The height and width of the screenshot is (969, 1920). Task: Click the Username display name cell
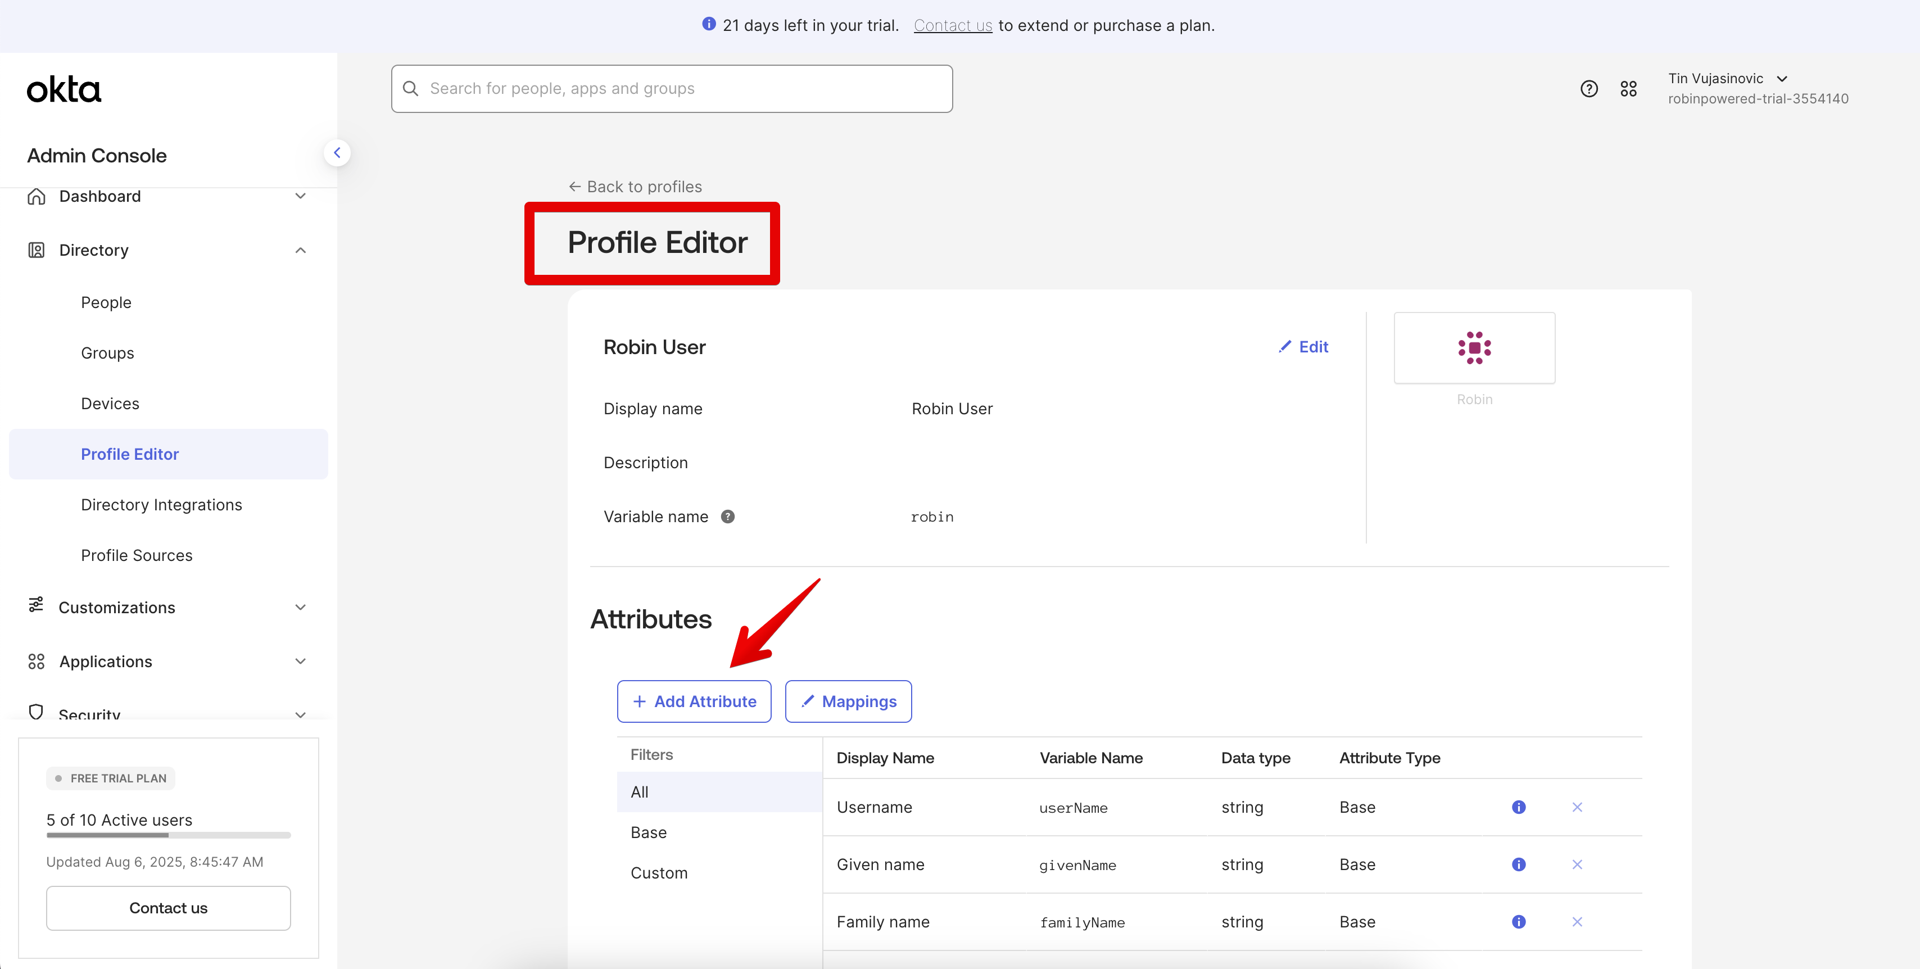click(874, 807)
